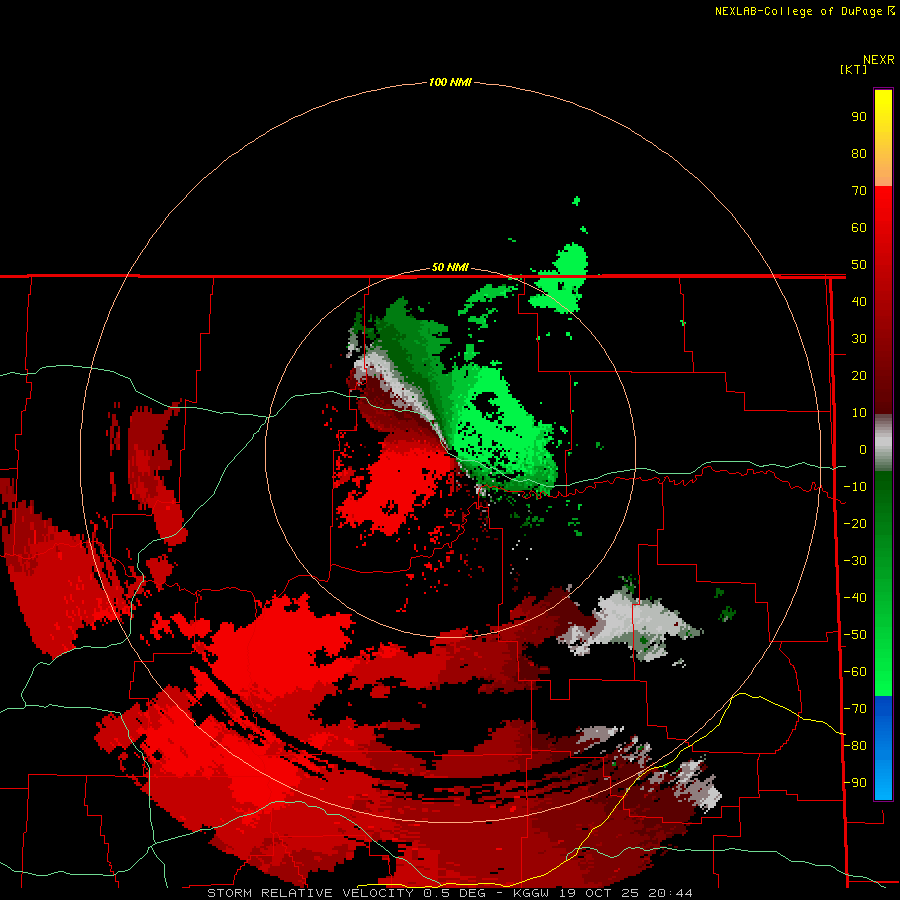The width and height of the screenshot is (900, 900).
Task: Click the -50 scale value
Action: pos(855,635)
